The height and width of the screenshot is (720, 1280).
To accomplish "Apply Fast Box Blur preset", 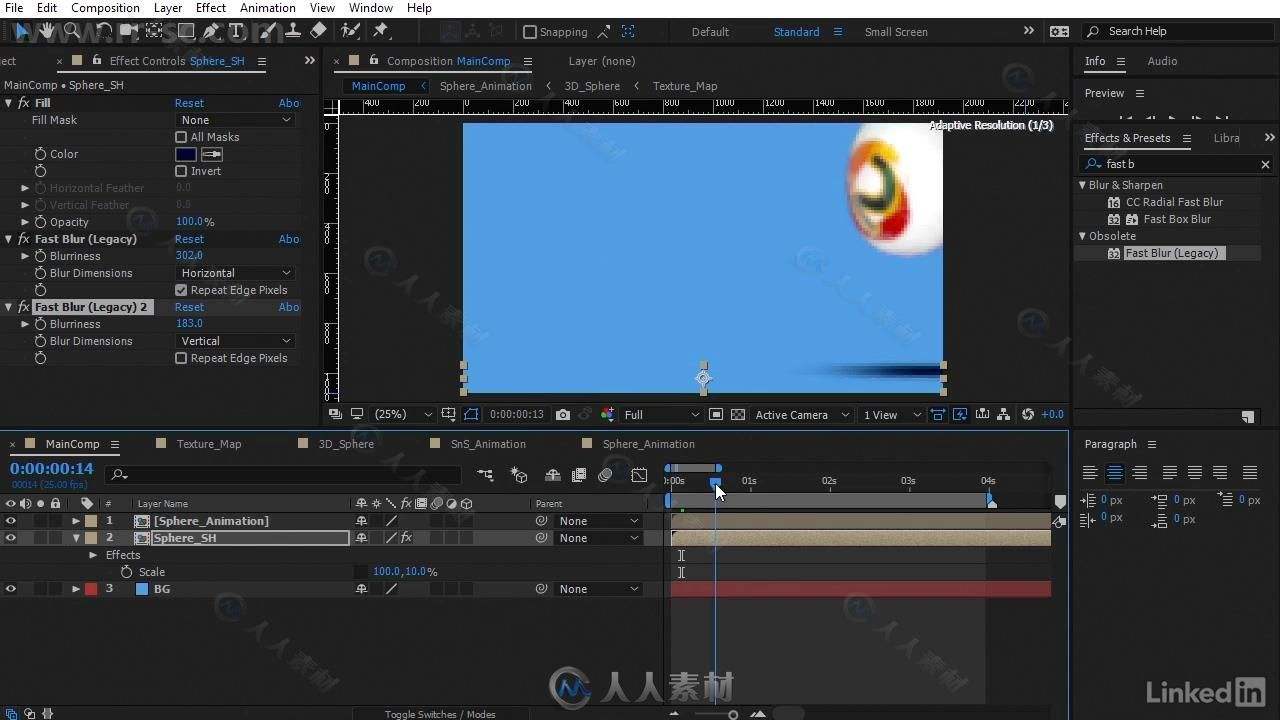I will coord(1177,219).
